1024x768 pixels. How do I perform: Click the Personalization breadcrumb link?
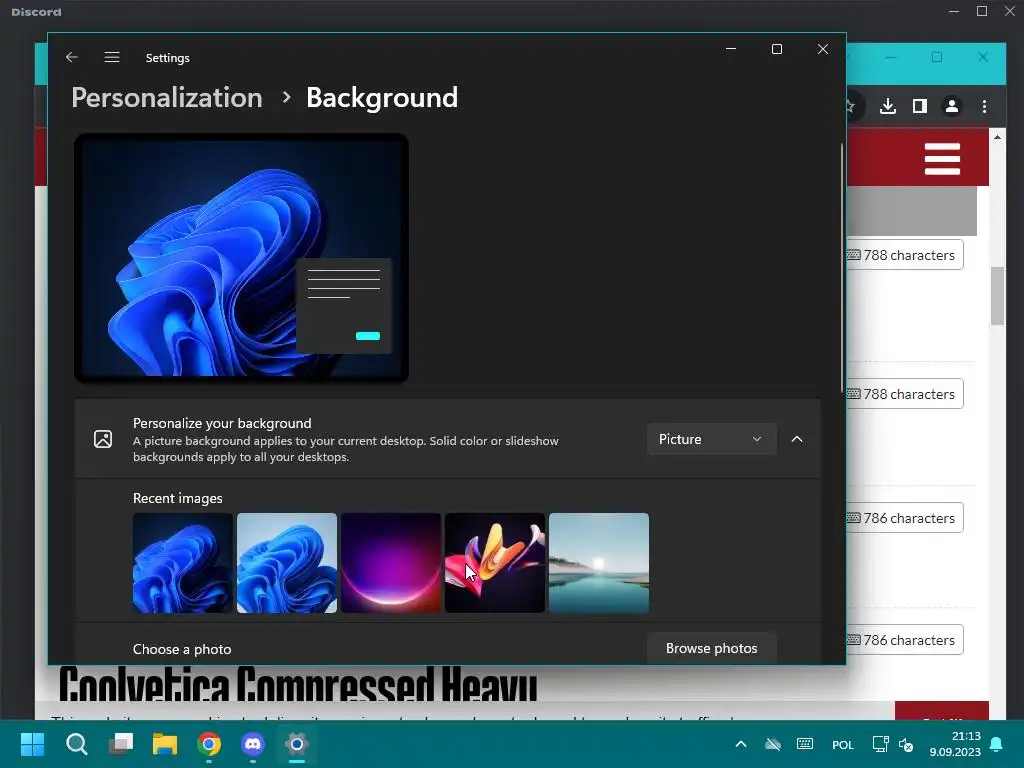[x=167, y=98]
